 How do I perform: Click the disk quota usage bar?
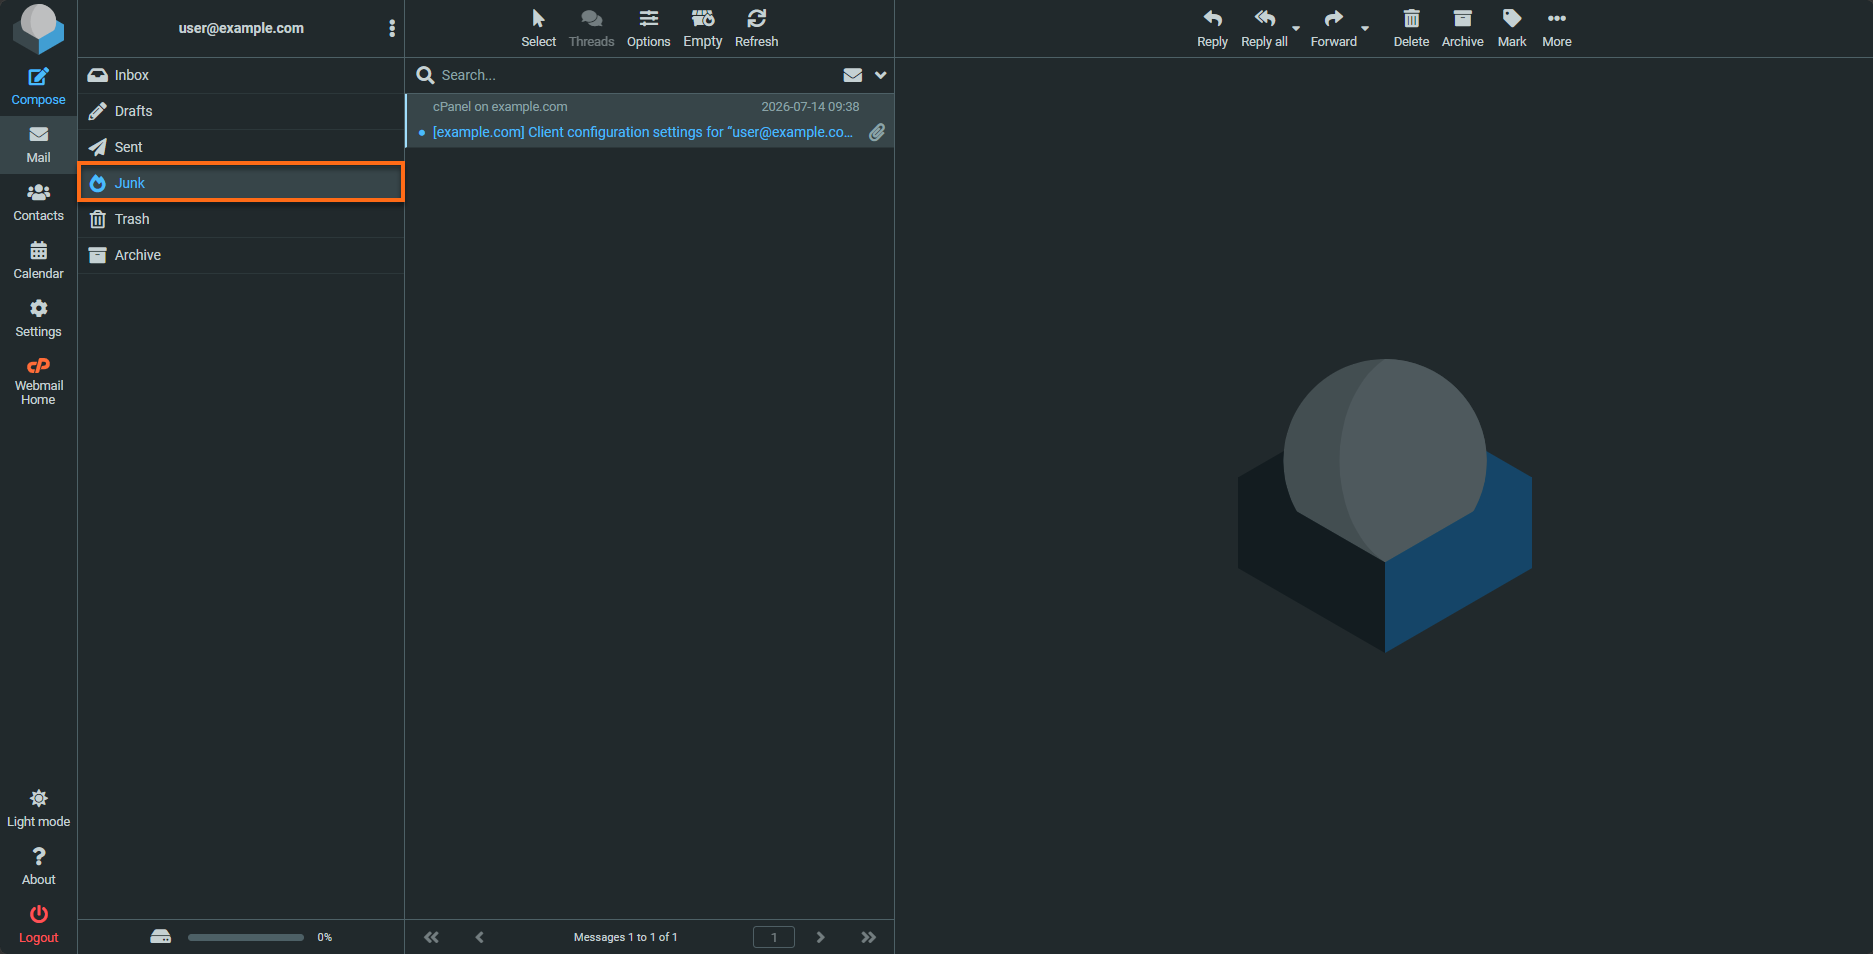click(246, 937)
